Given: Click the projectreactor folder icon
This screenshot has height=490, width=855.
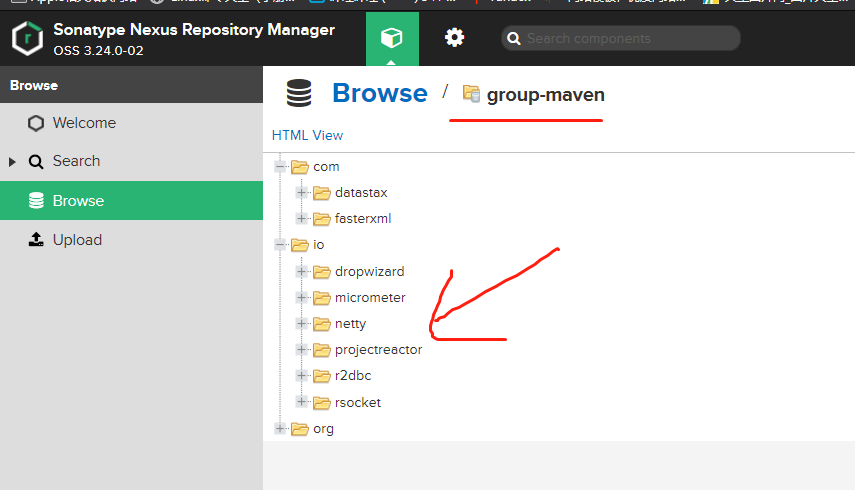Looking at the screenshot, I should 322,350.
